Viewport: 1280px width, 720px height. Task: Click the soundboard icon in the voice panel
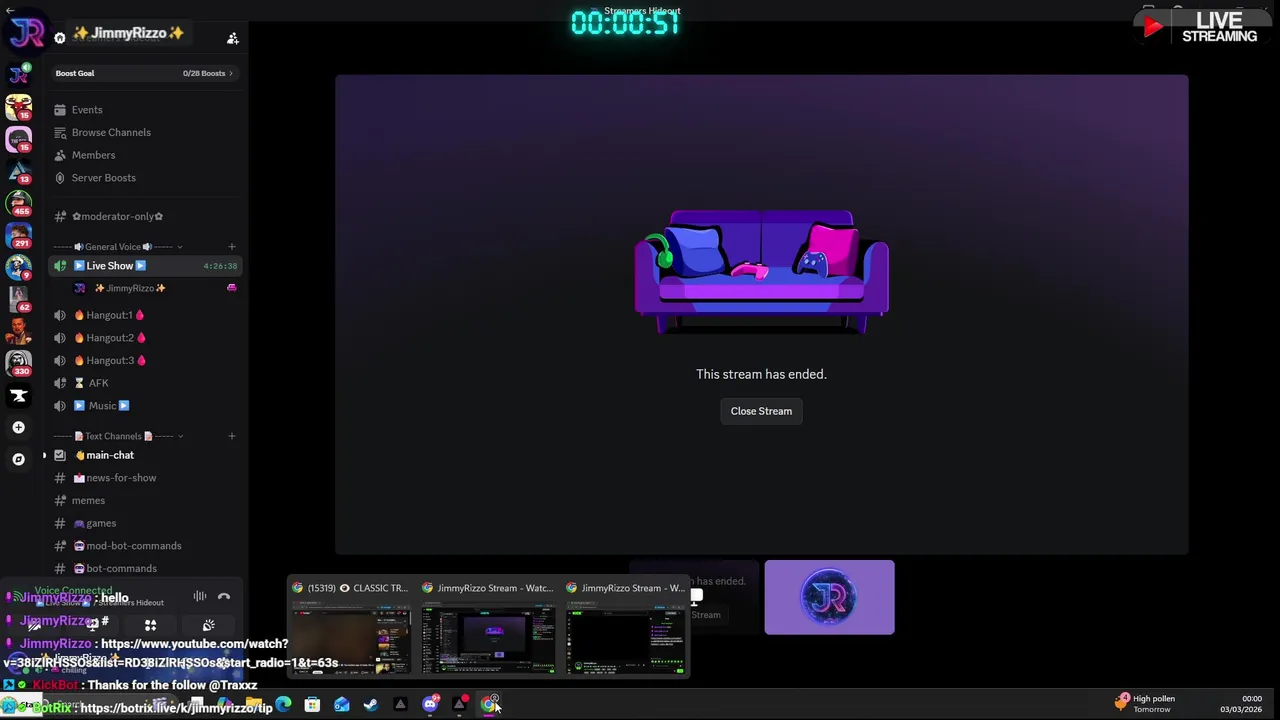208,625
